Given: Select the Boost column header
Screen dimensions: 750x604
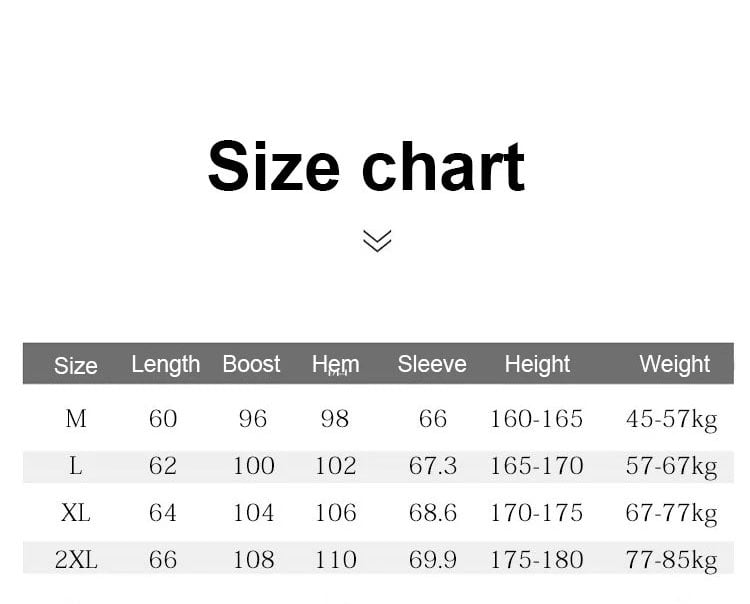Looking at the screenshot, I should 251,364.
